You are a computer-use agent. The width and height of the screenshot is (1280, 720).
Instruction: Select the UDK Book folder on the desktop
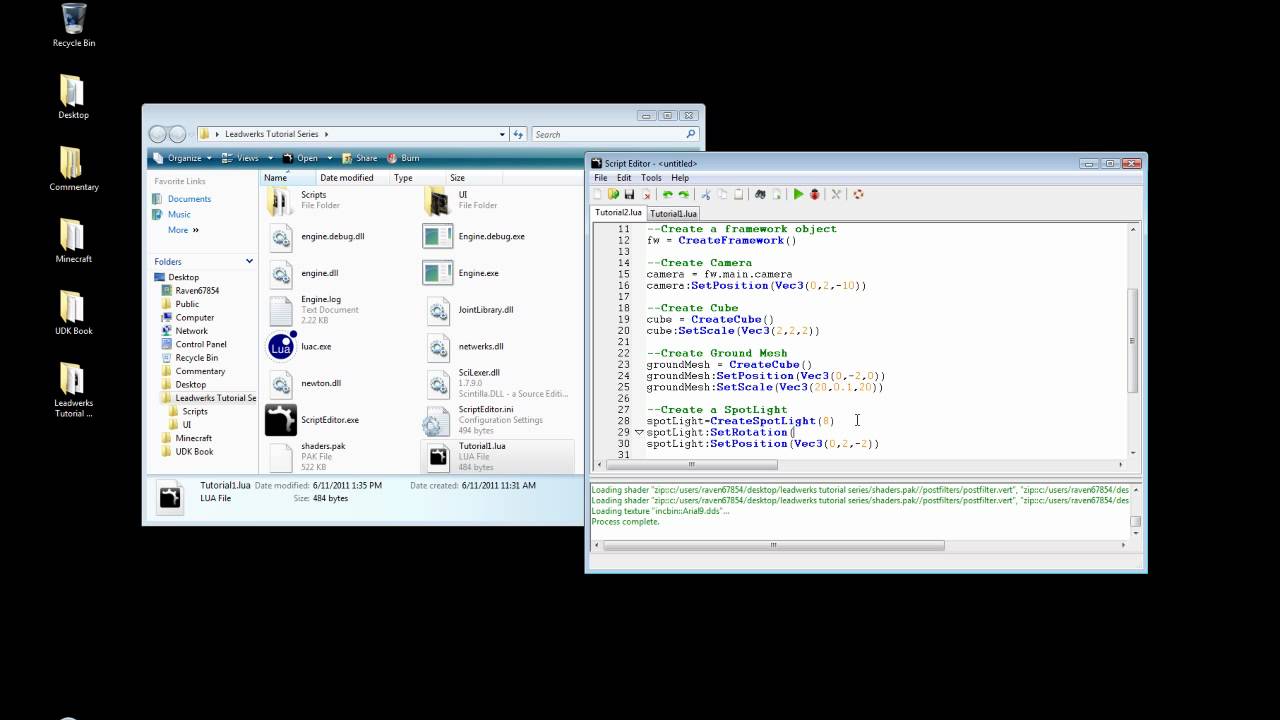[x=73, y=313]
